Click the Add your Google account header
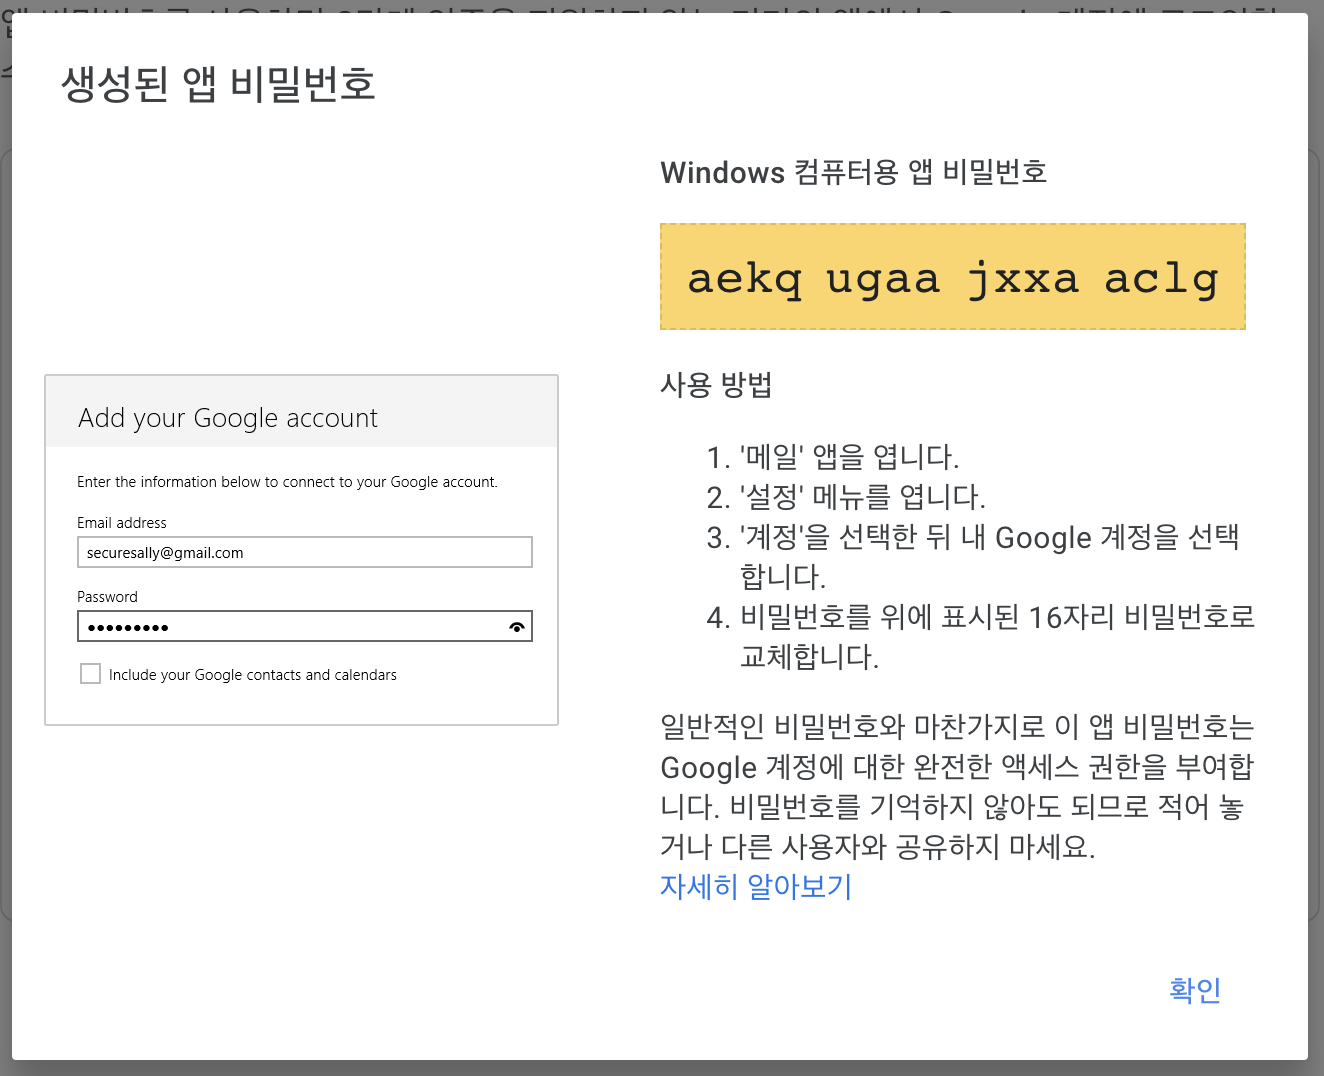Image resolution: width=1324 pixels, height=1076 pixels. pos(228,417)
